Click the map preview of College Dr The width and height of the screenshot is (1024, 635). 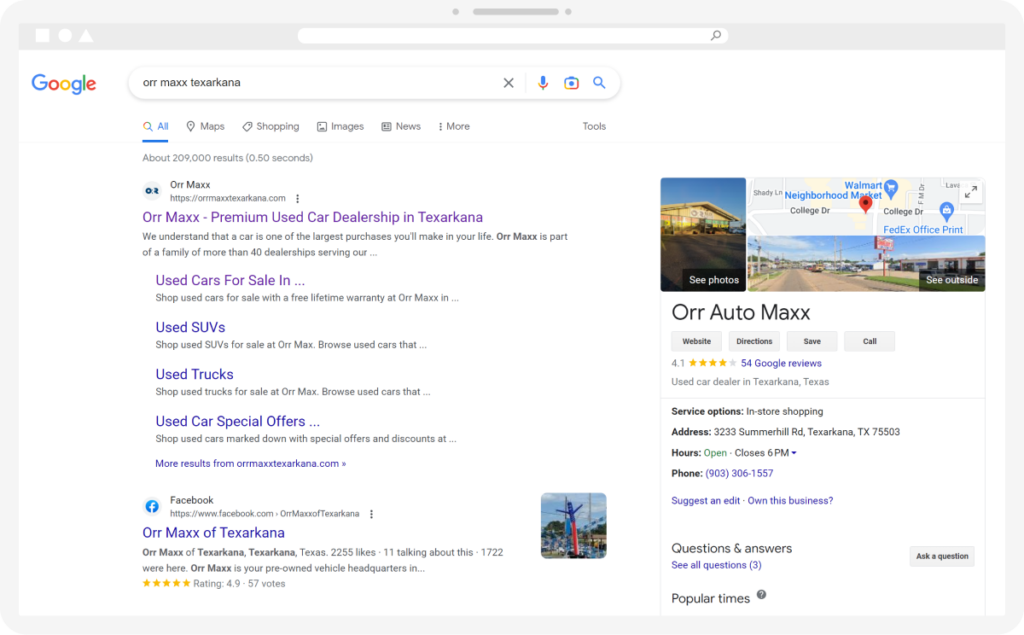pyautogui.click(x=866, y=206)
